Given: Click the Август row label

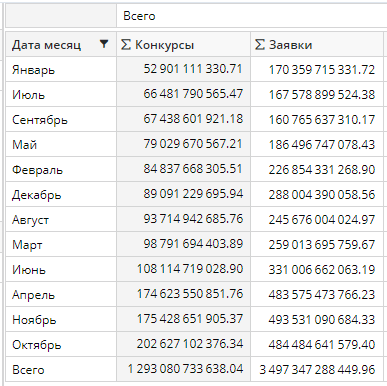Looking at the screenshot, I should click(x=30, y=220).
